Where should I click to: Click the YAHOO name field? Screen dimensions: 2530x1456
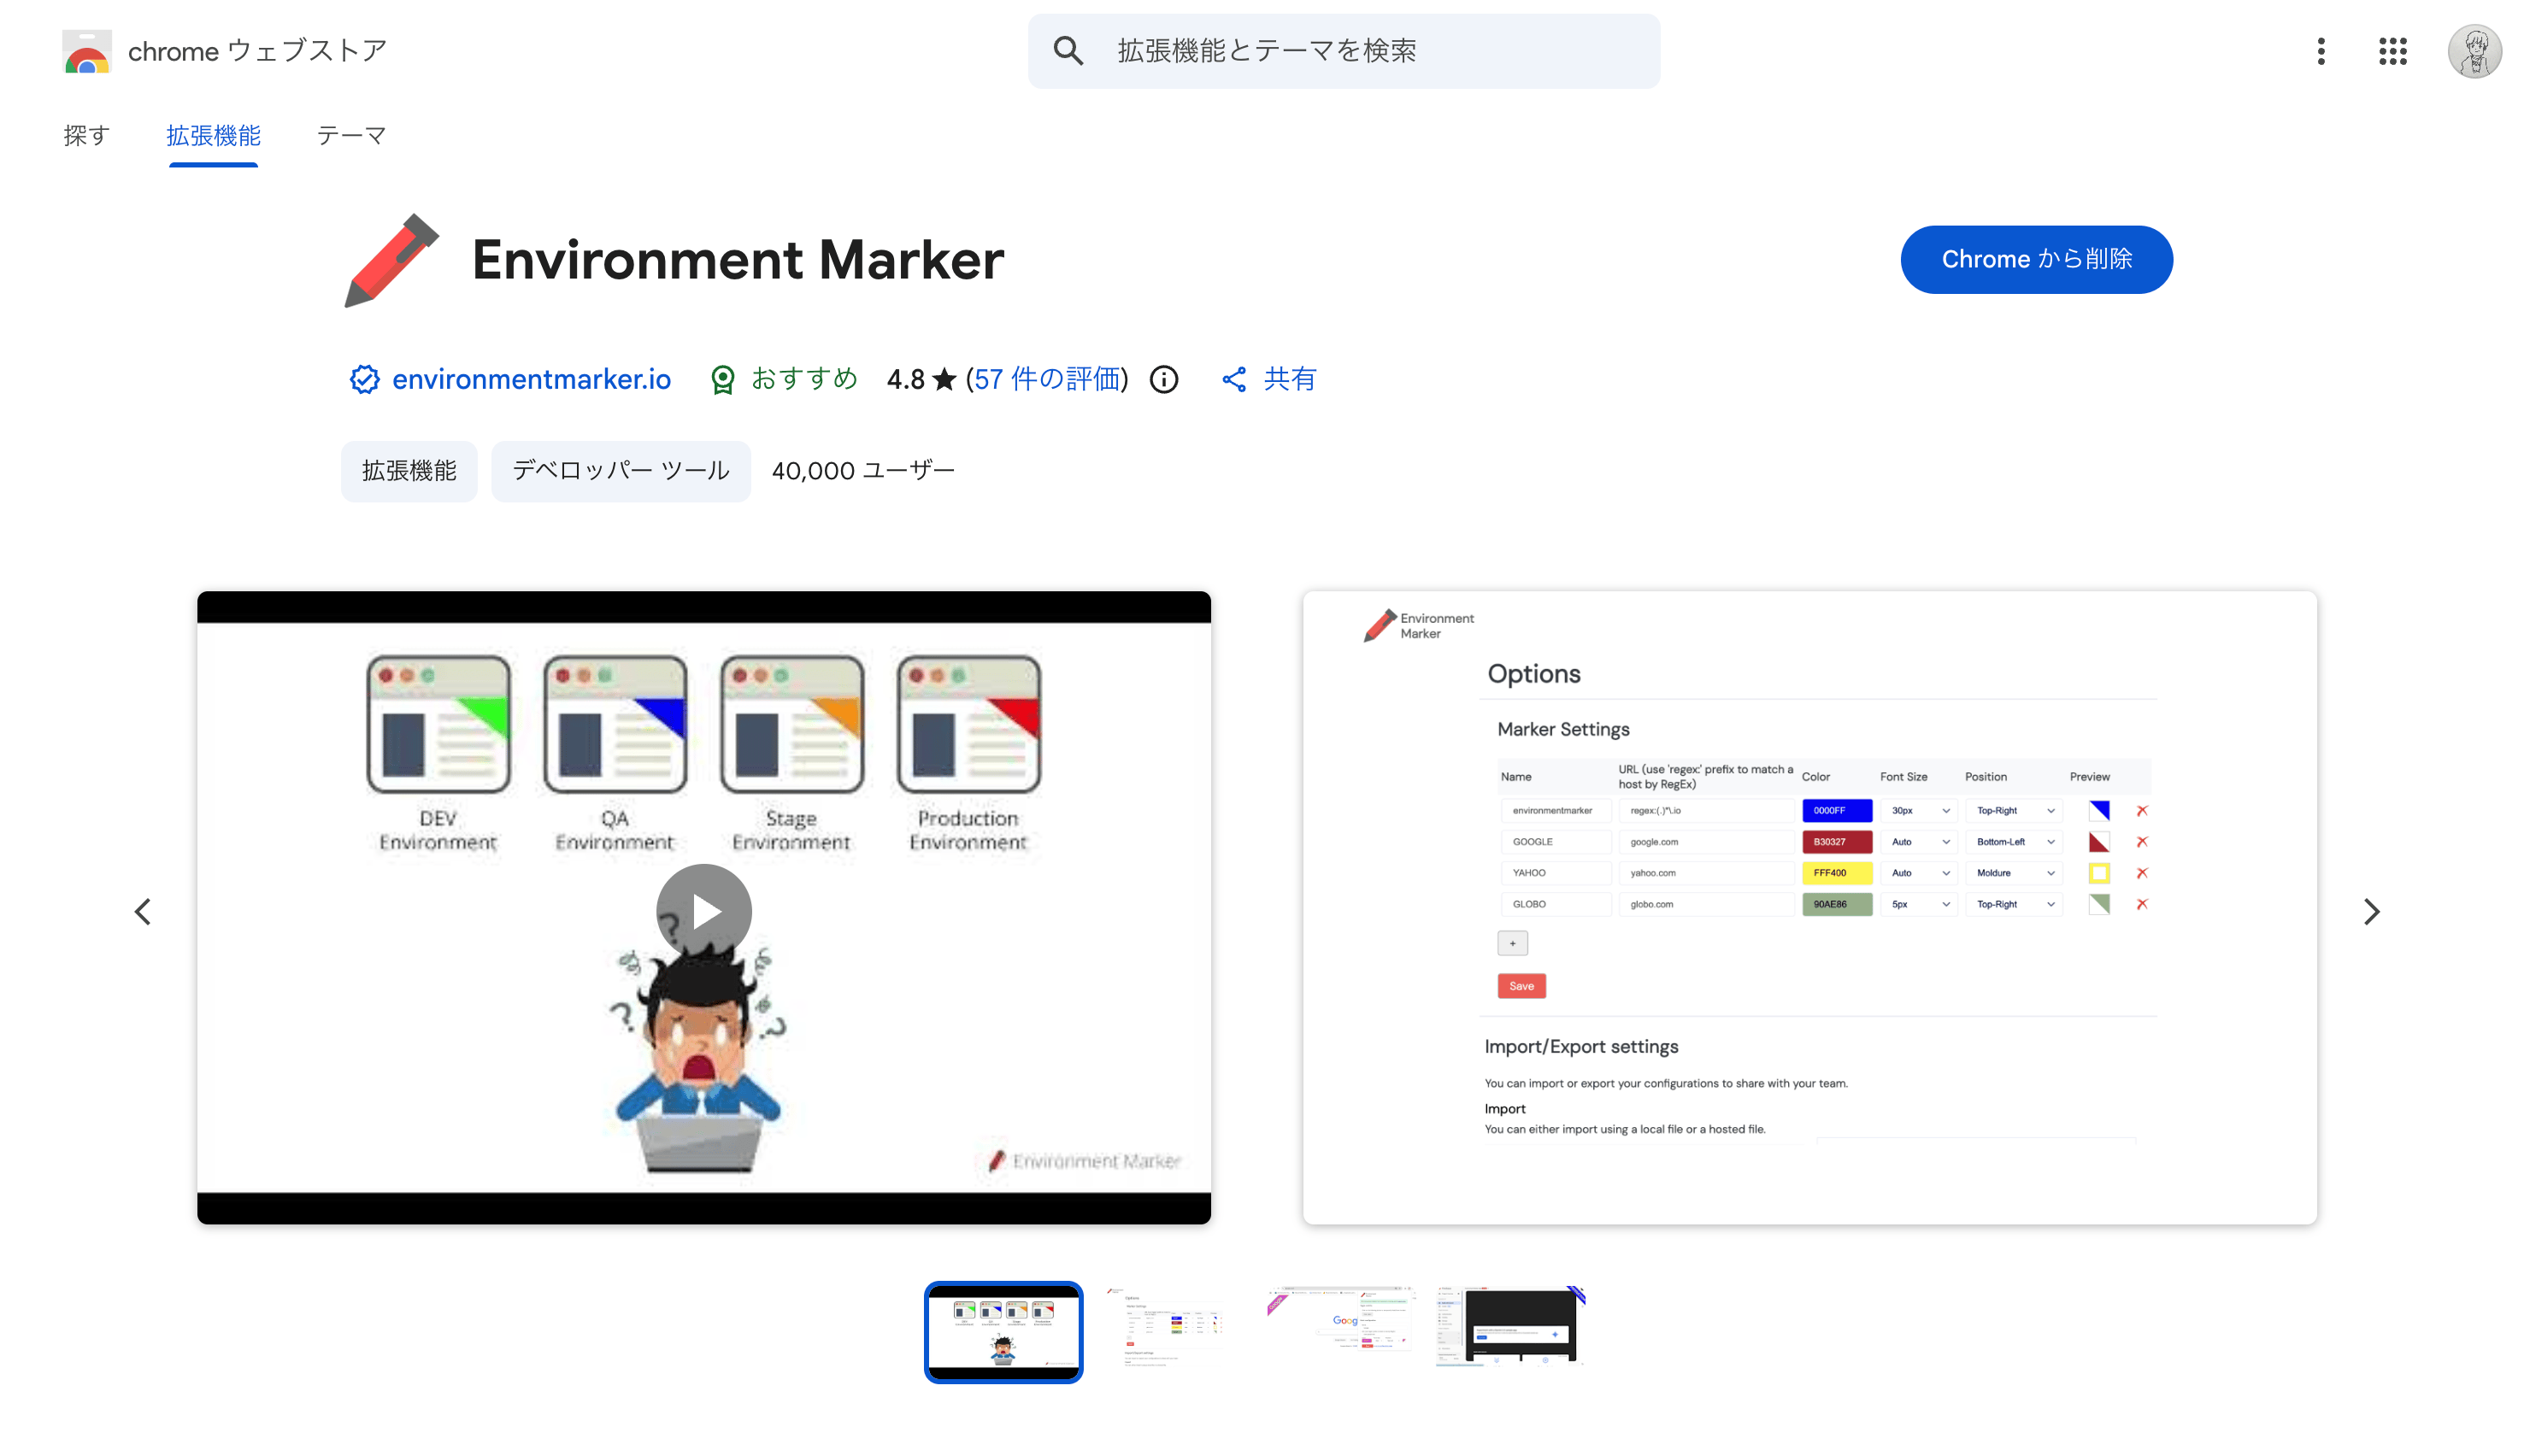click(x=1555, y=873)
